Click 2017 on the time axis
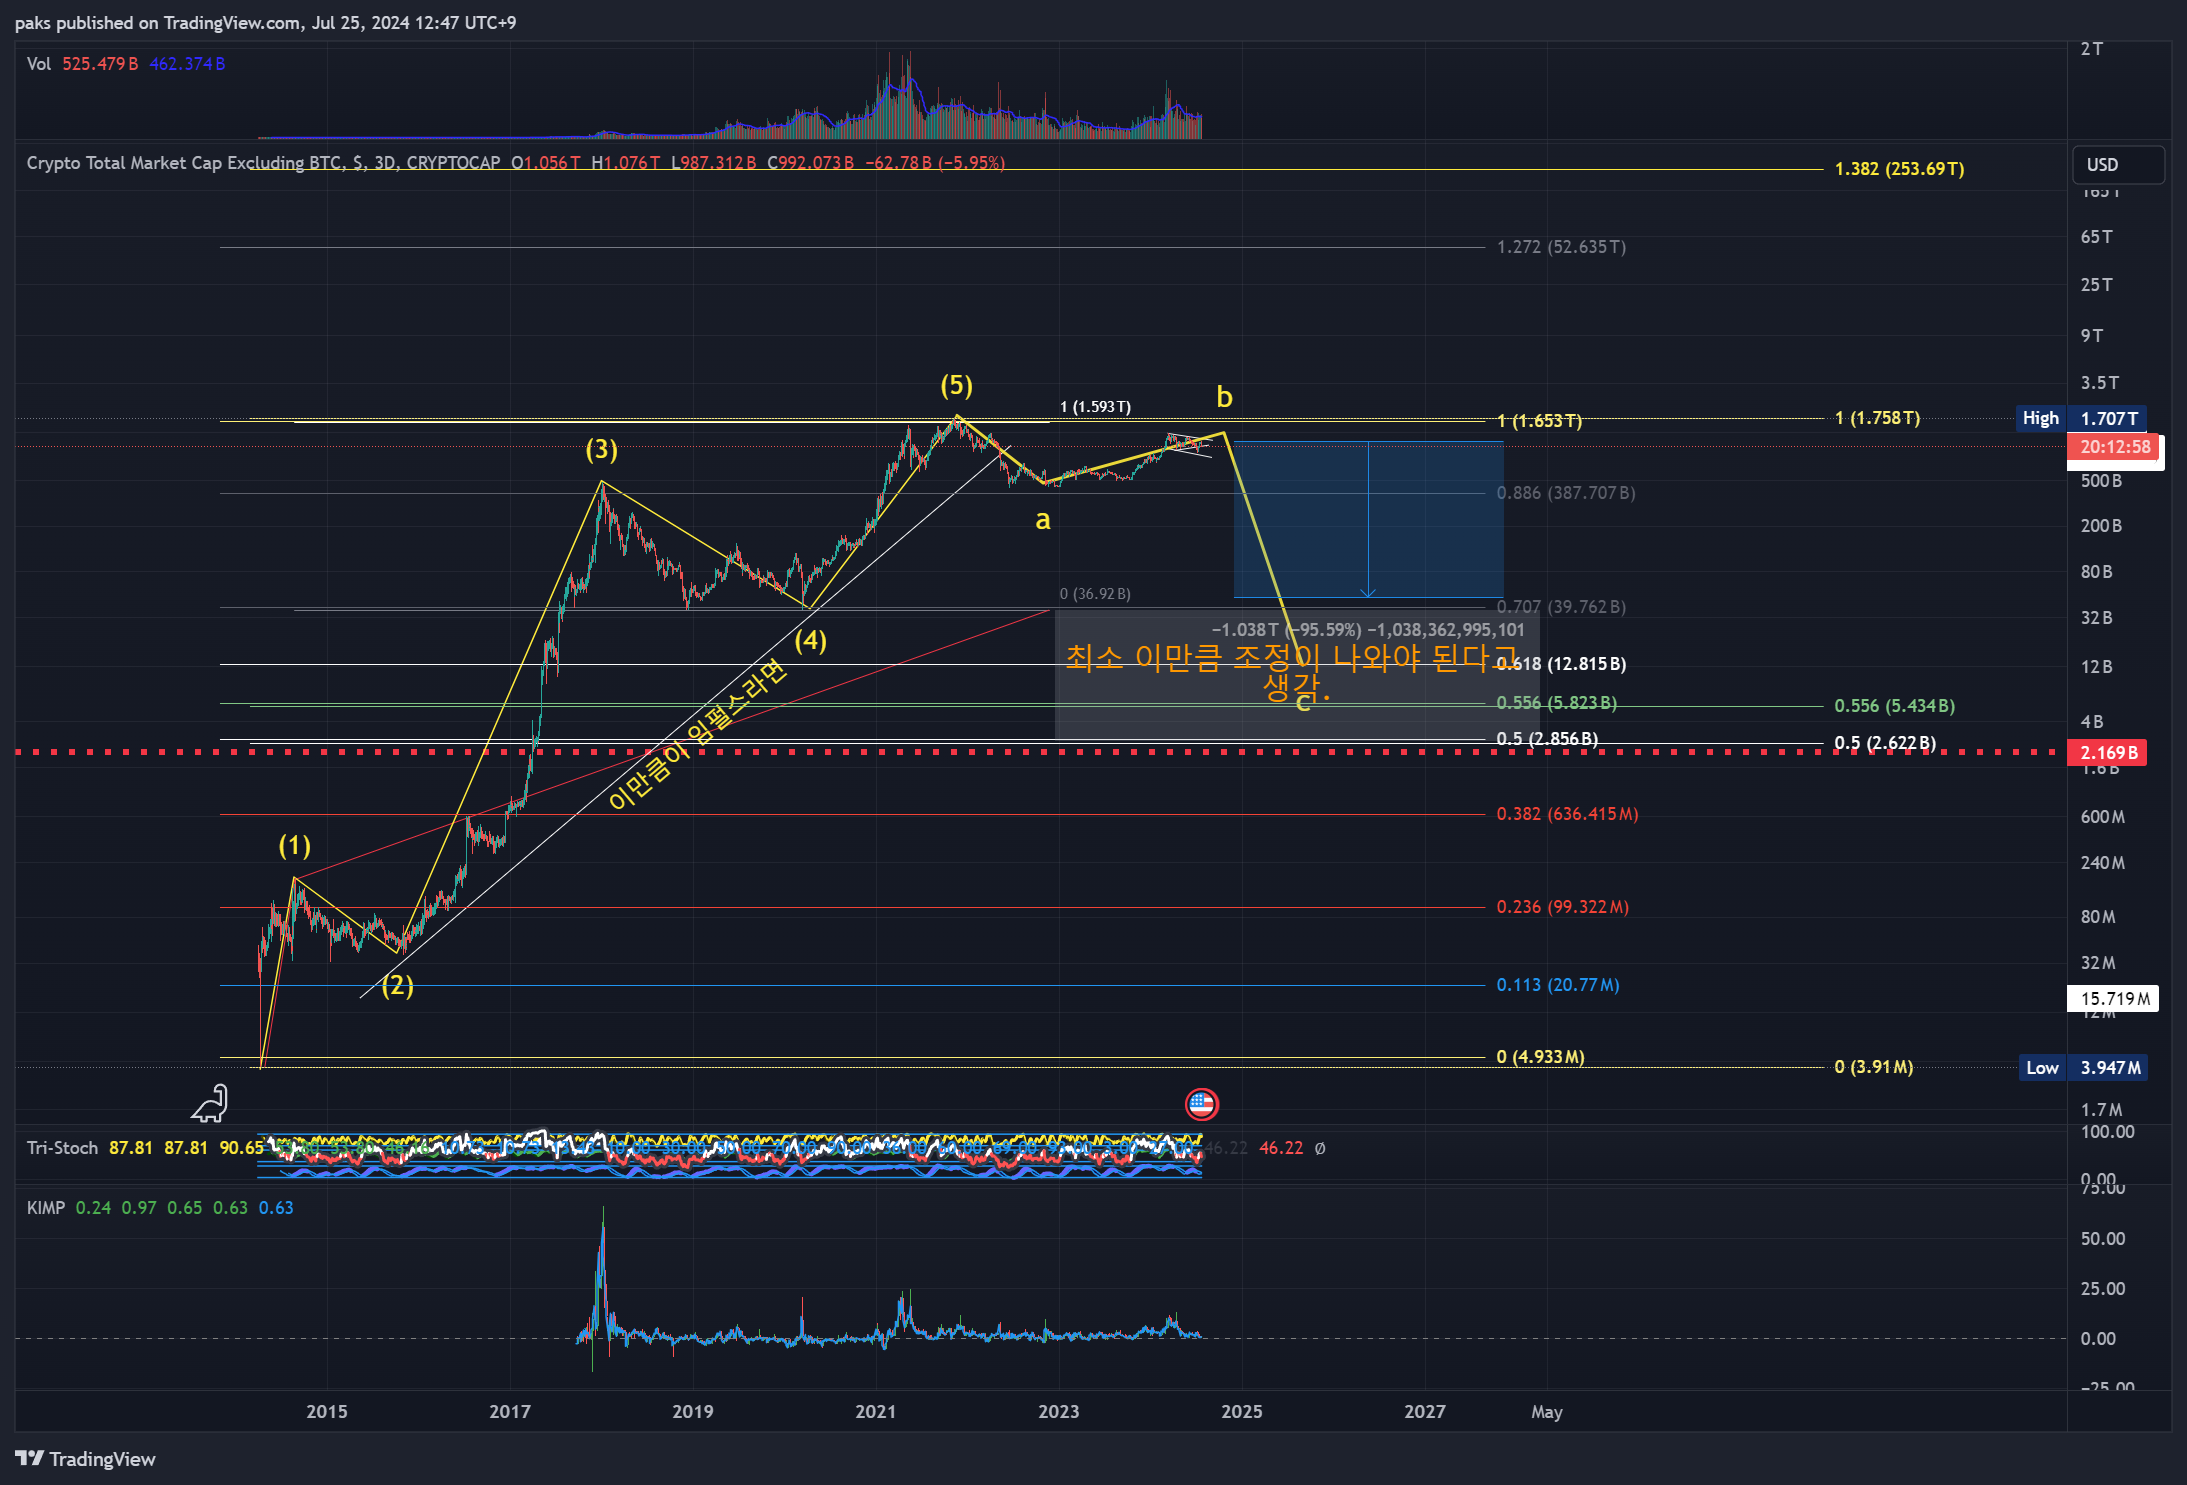Image resolution: width=2187 pixels, height=1485 pixels. click(x=510, y=1412)
